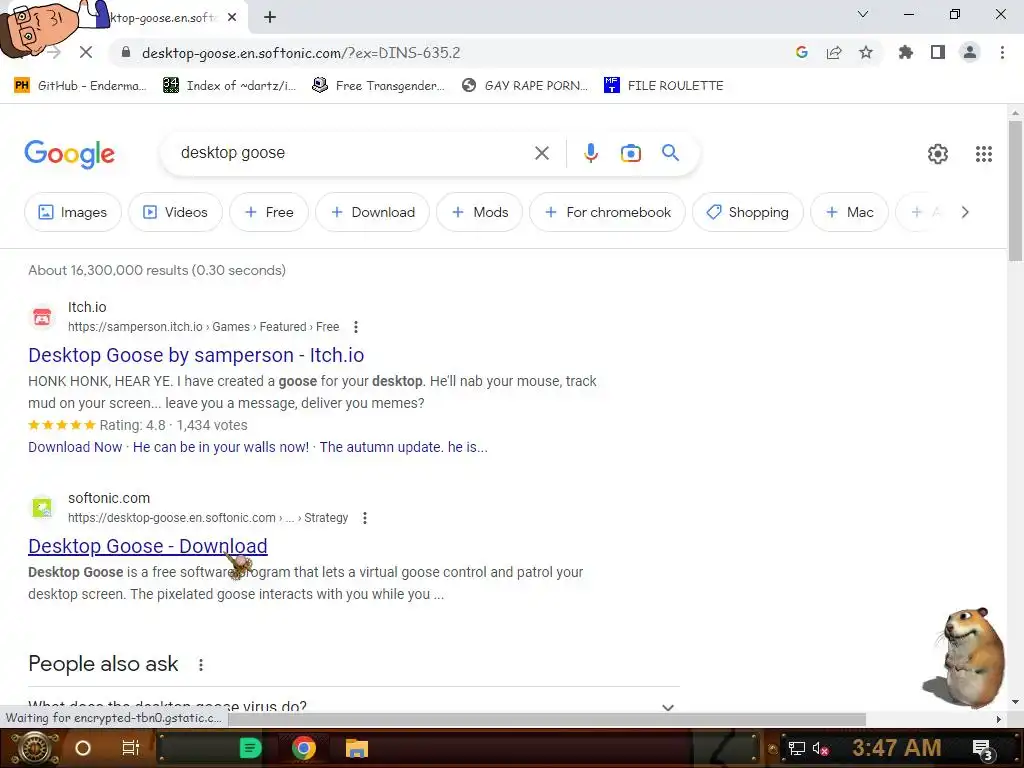Click the About 16,300,000 results text
This screenshot has height=768, width=1024.
point(157,270)
